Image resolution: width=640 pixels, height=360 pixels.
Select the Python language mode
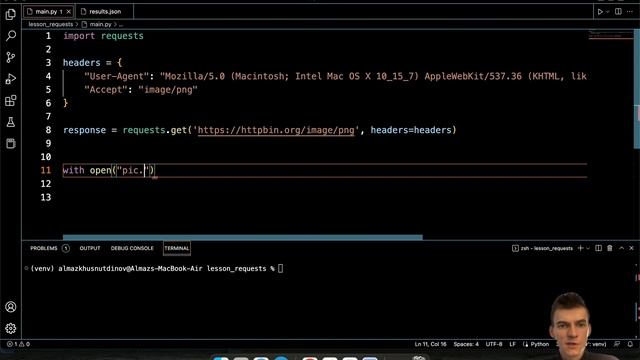pyautogui.click(x=539, y=344)
